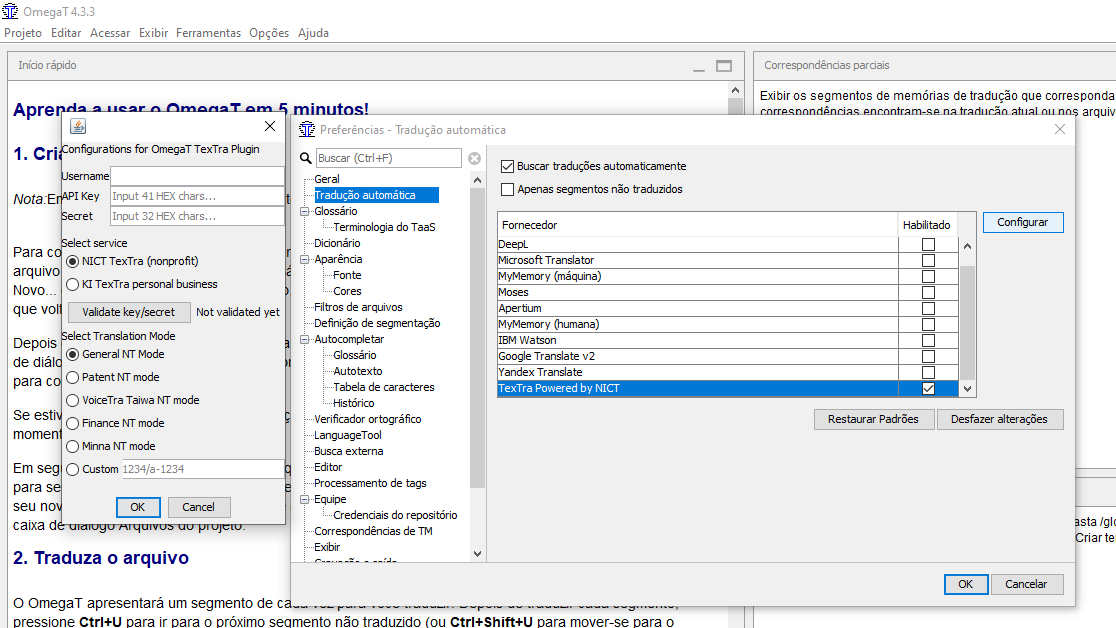
Task: Click preferences tree scrollbar down arrow
Action: [x=478, y=554]
